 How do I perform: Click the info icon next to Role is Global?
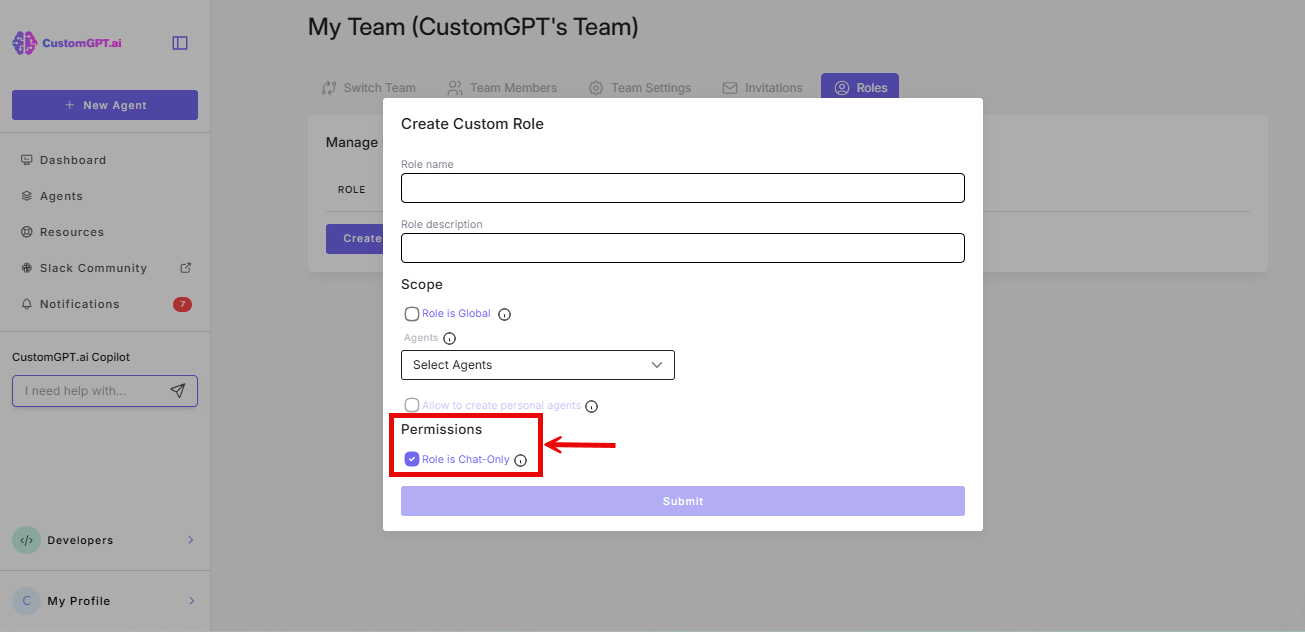[504, 313]
